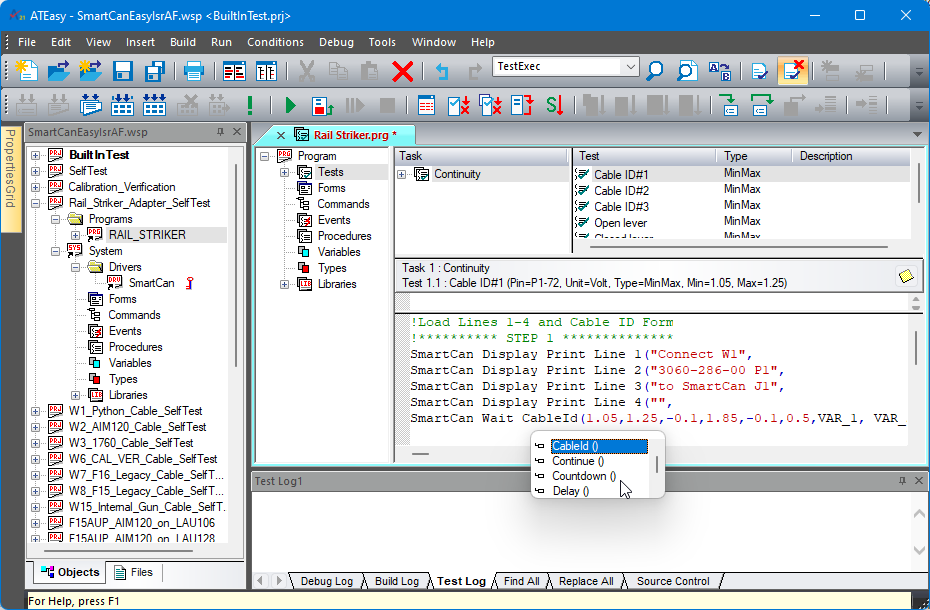930x610 pixels.
Task: Click the green Start run arrow icon
Action: 290,106
